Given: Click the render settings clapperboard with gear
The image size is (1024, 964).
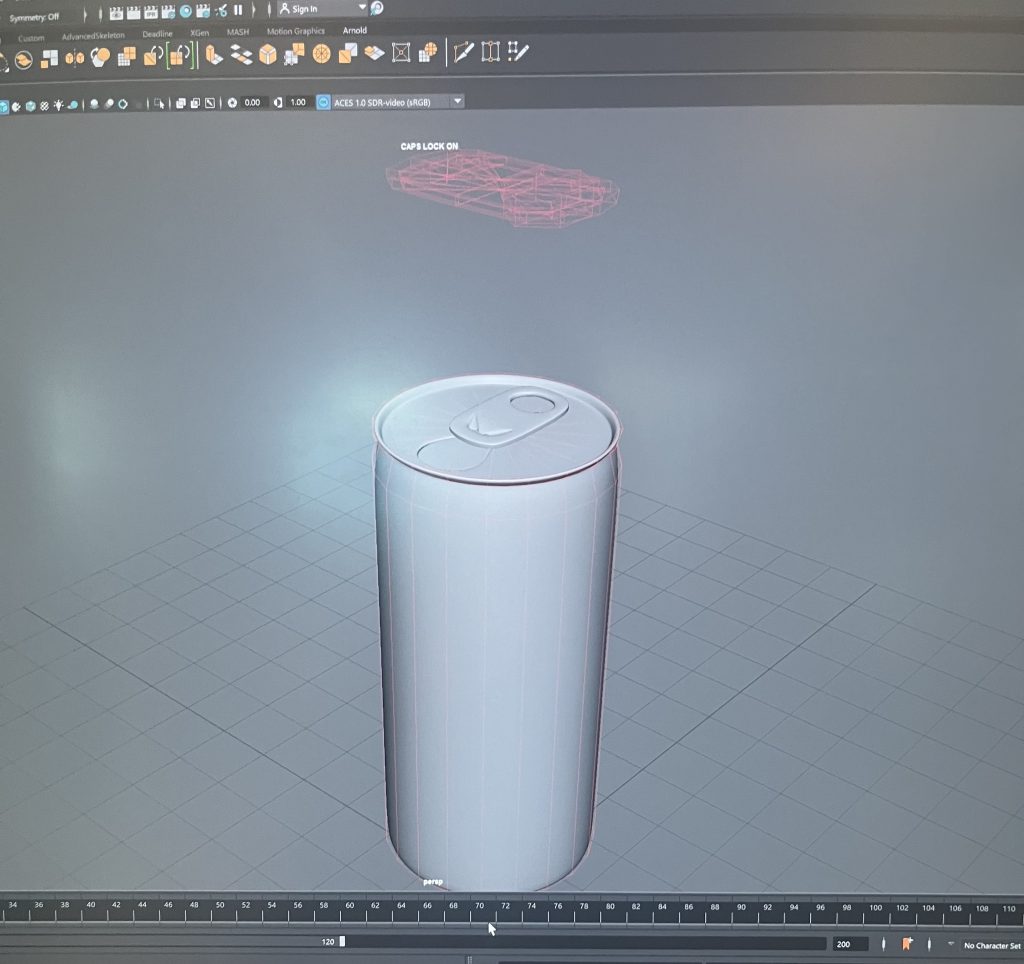Looking at the screenshot, I should (203, 10).
